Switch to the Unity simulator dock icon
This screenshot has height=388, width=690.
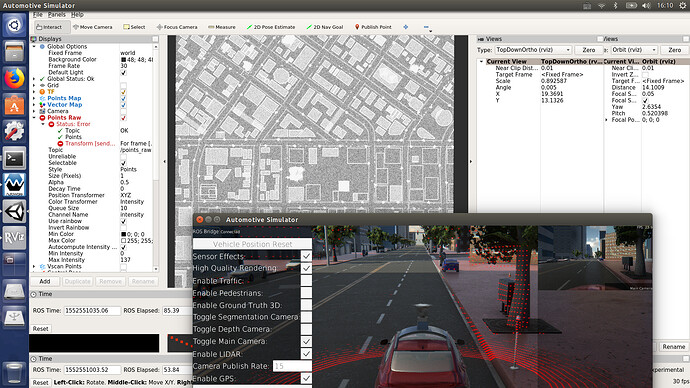point(14,211)
